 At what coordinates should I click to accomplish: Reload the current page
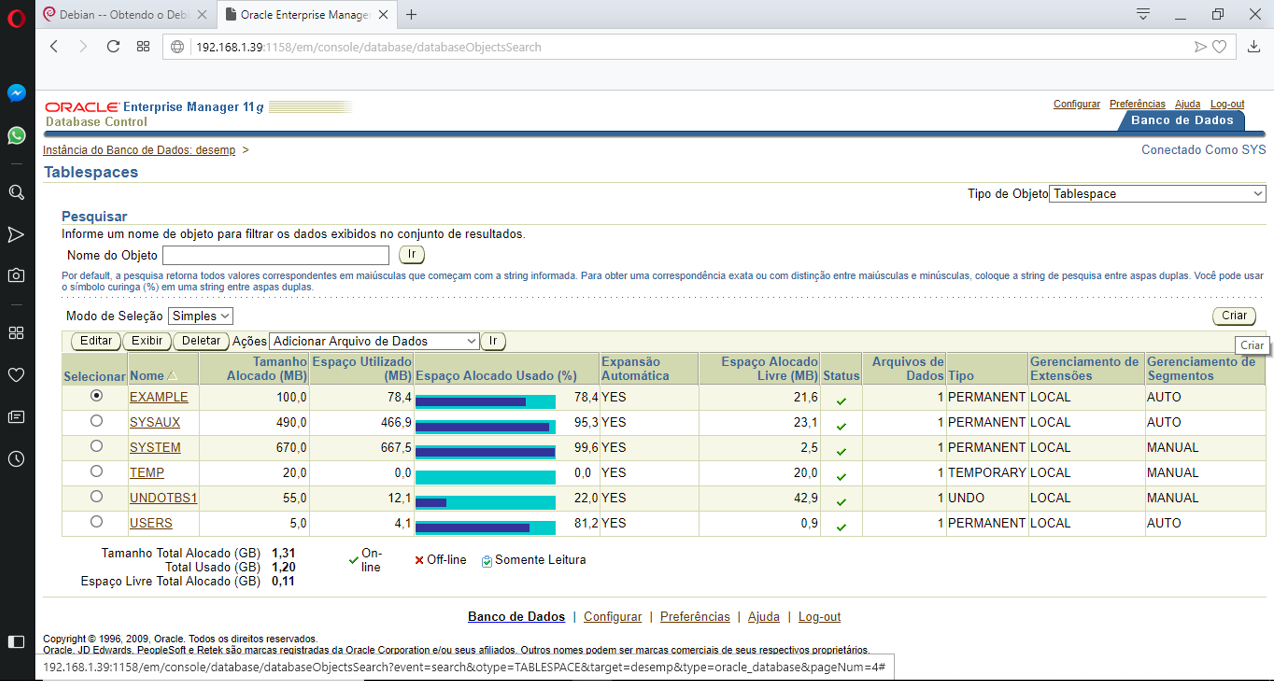tap(113, 47)
